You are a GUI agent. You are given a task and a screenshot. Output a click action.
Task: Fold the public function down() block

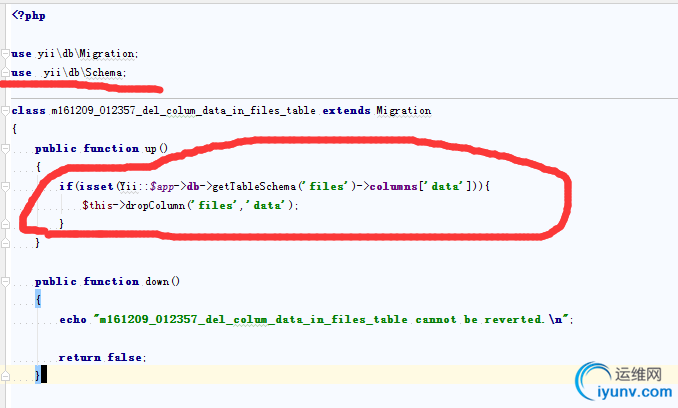coord(5,282)
